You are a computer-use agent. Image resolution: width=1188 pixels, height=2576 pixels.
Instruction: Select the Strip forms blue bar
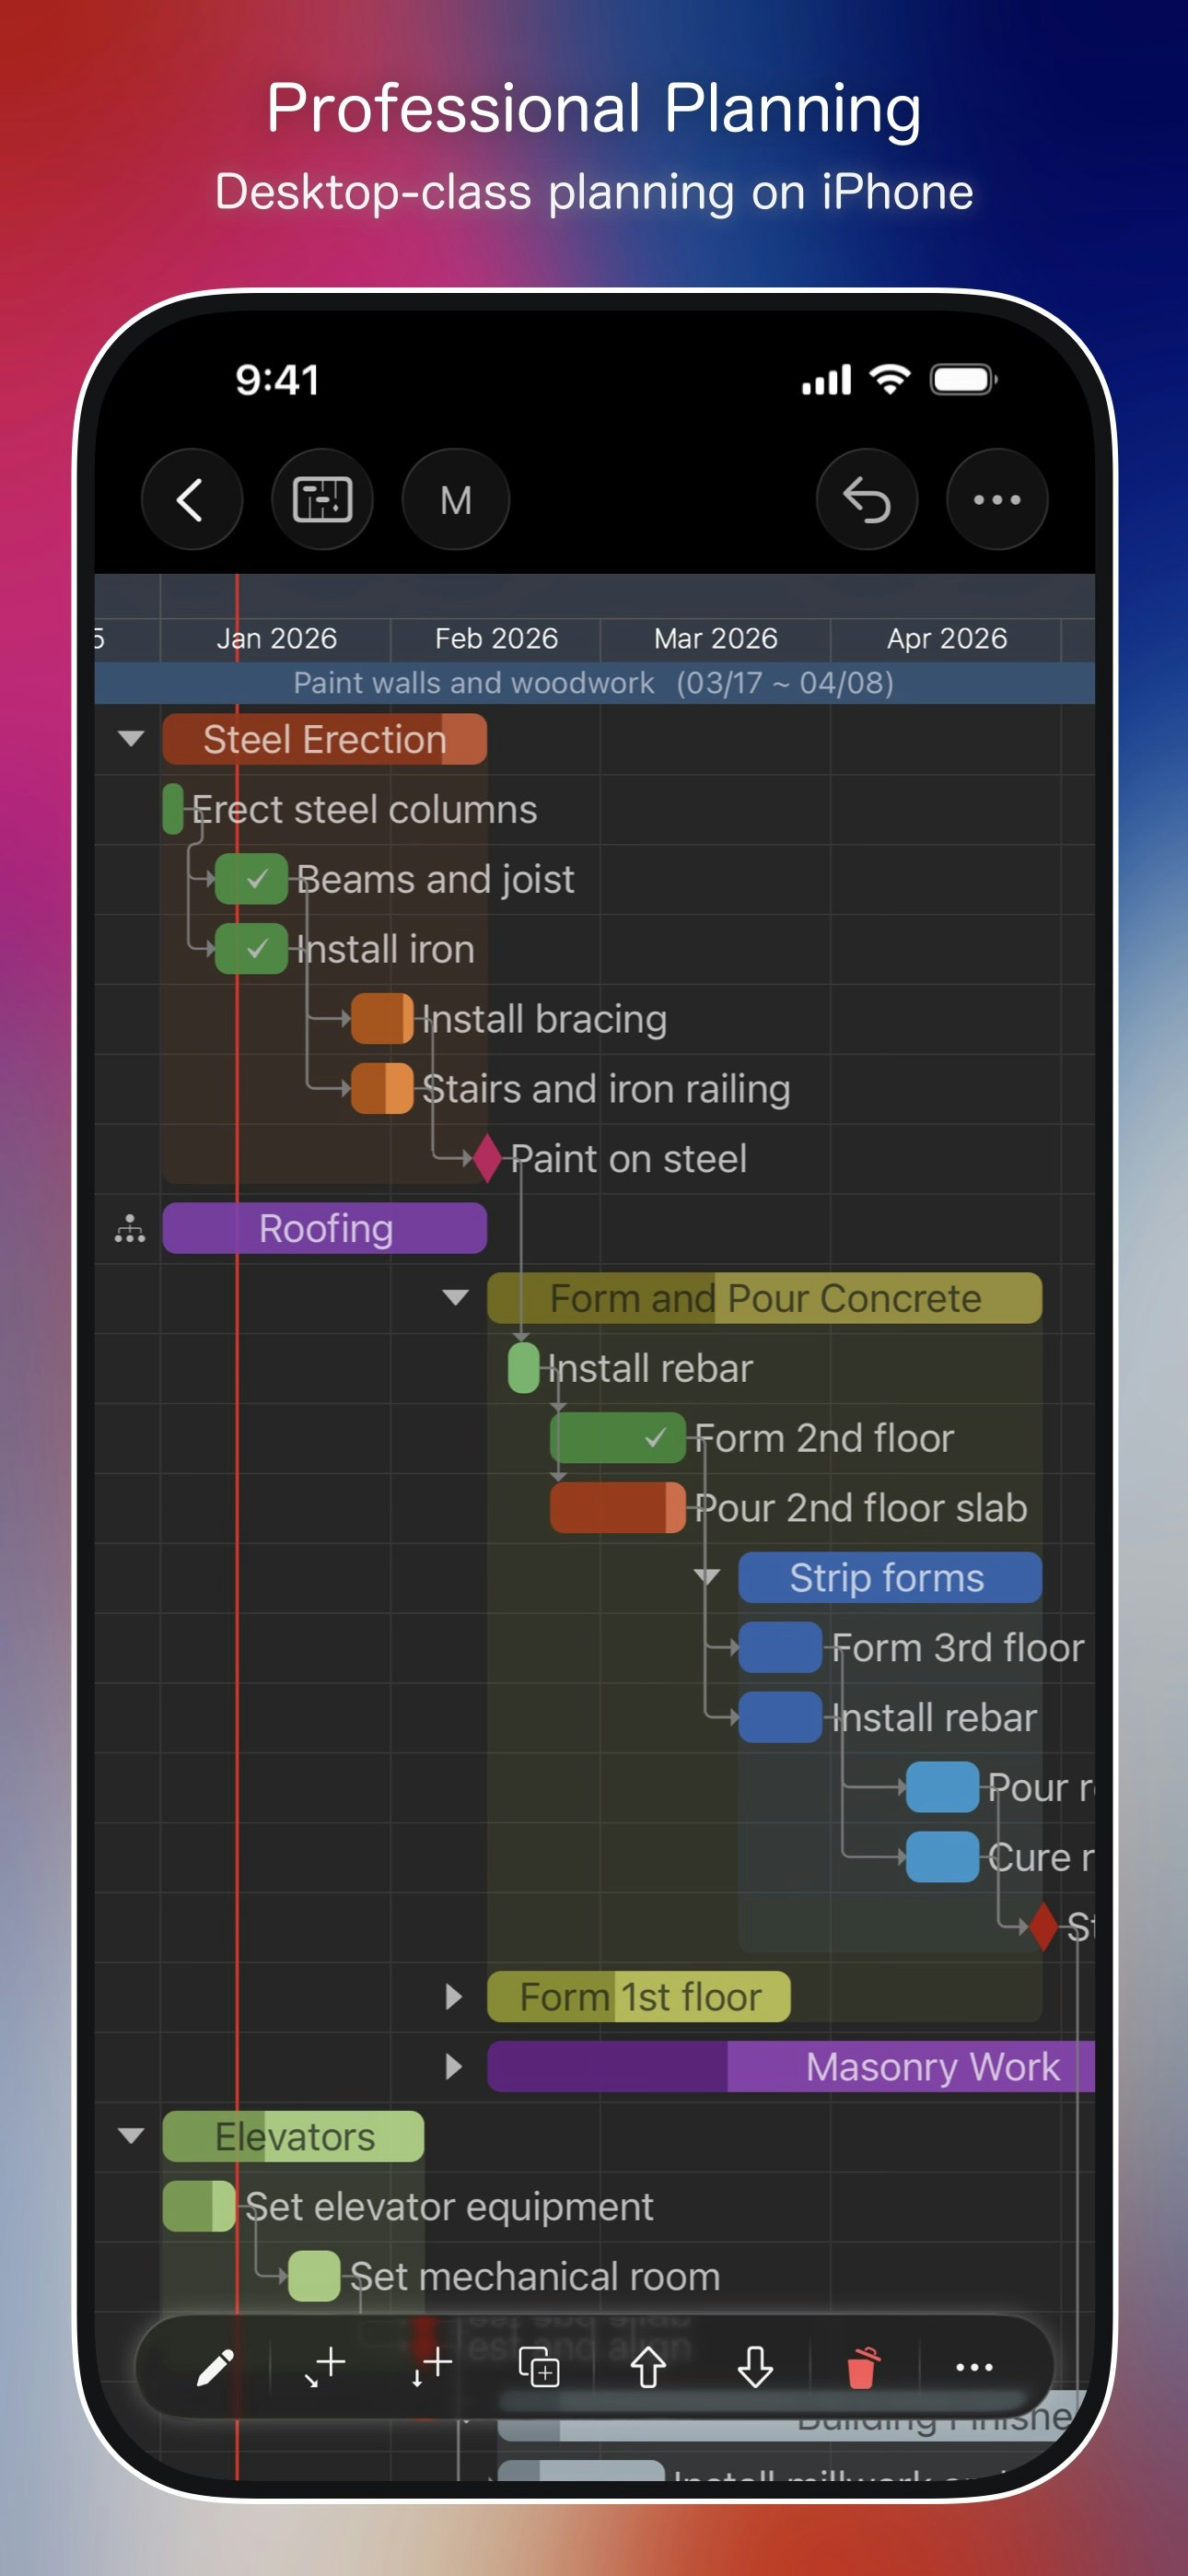890,1577
